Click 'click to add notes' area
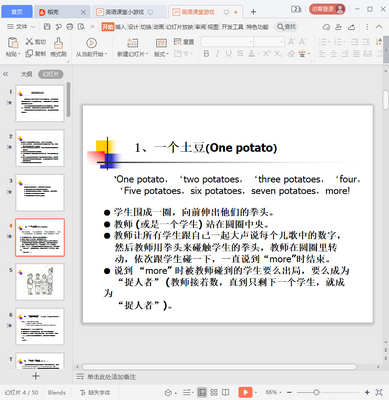 111,377
